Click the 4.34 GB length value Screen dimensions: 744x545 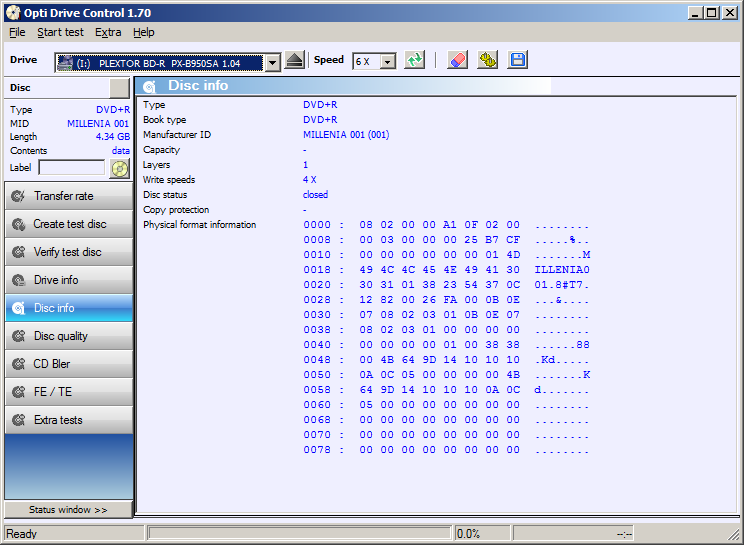click(x=112, y=137)
